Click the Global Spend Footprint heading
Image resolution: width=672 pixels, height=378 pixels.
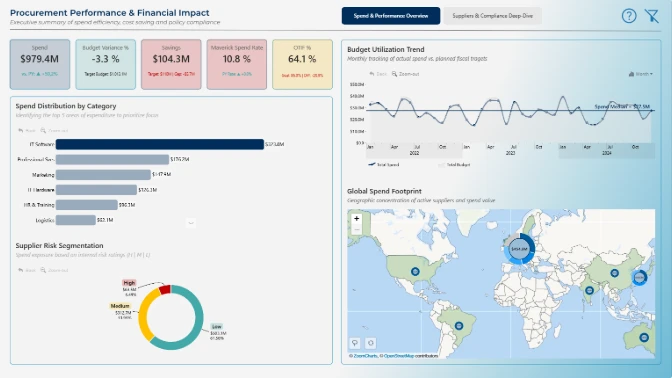click(x=384, y=191)
